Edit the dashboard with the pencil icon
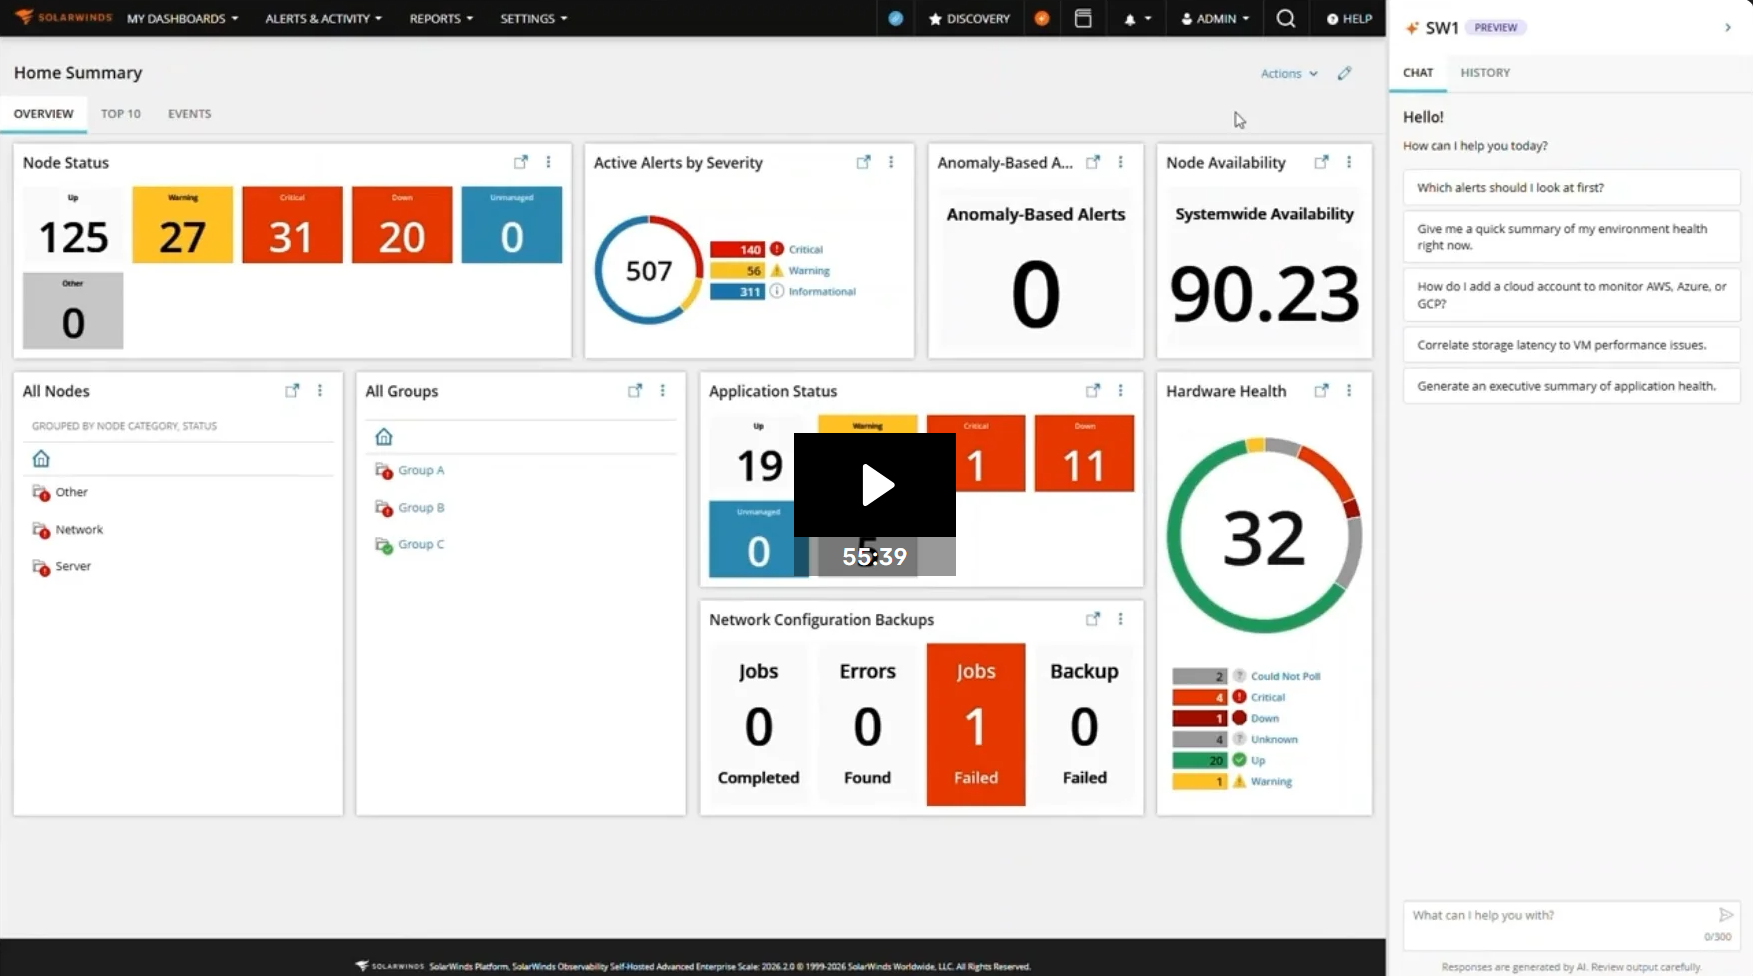This screenshot has height=976, width=1753. click(x=1345, y=73)
